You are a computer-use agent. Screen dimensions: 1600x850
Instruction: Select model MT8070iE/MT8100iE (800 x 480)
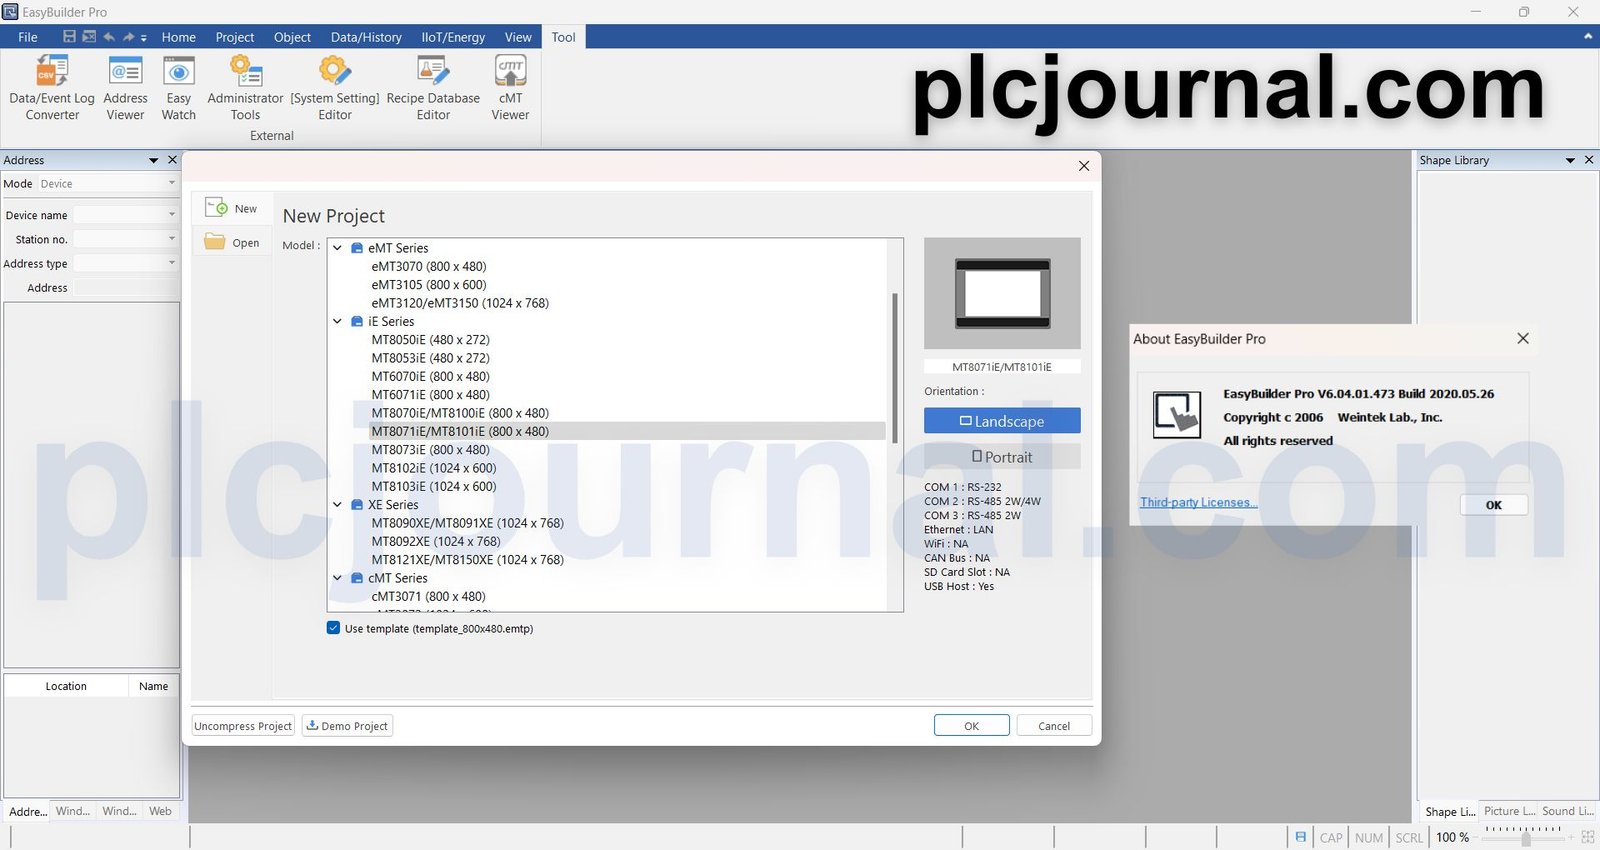460,413
